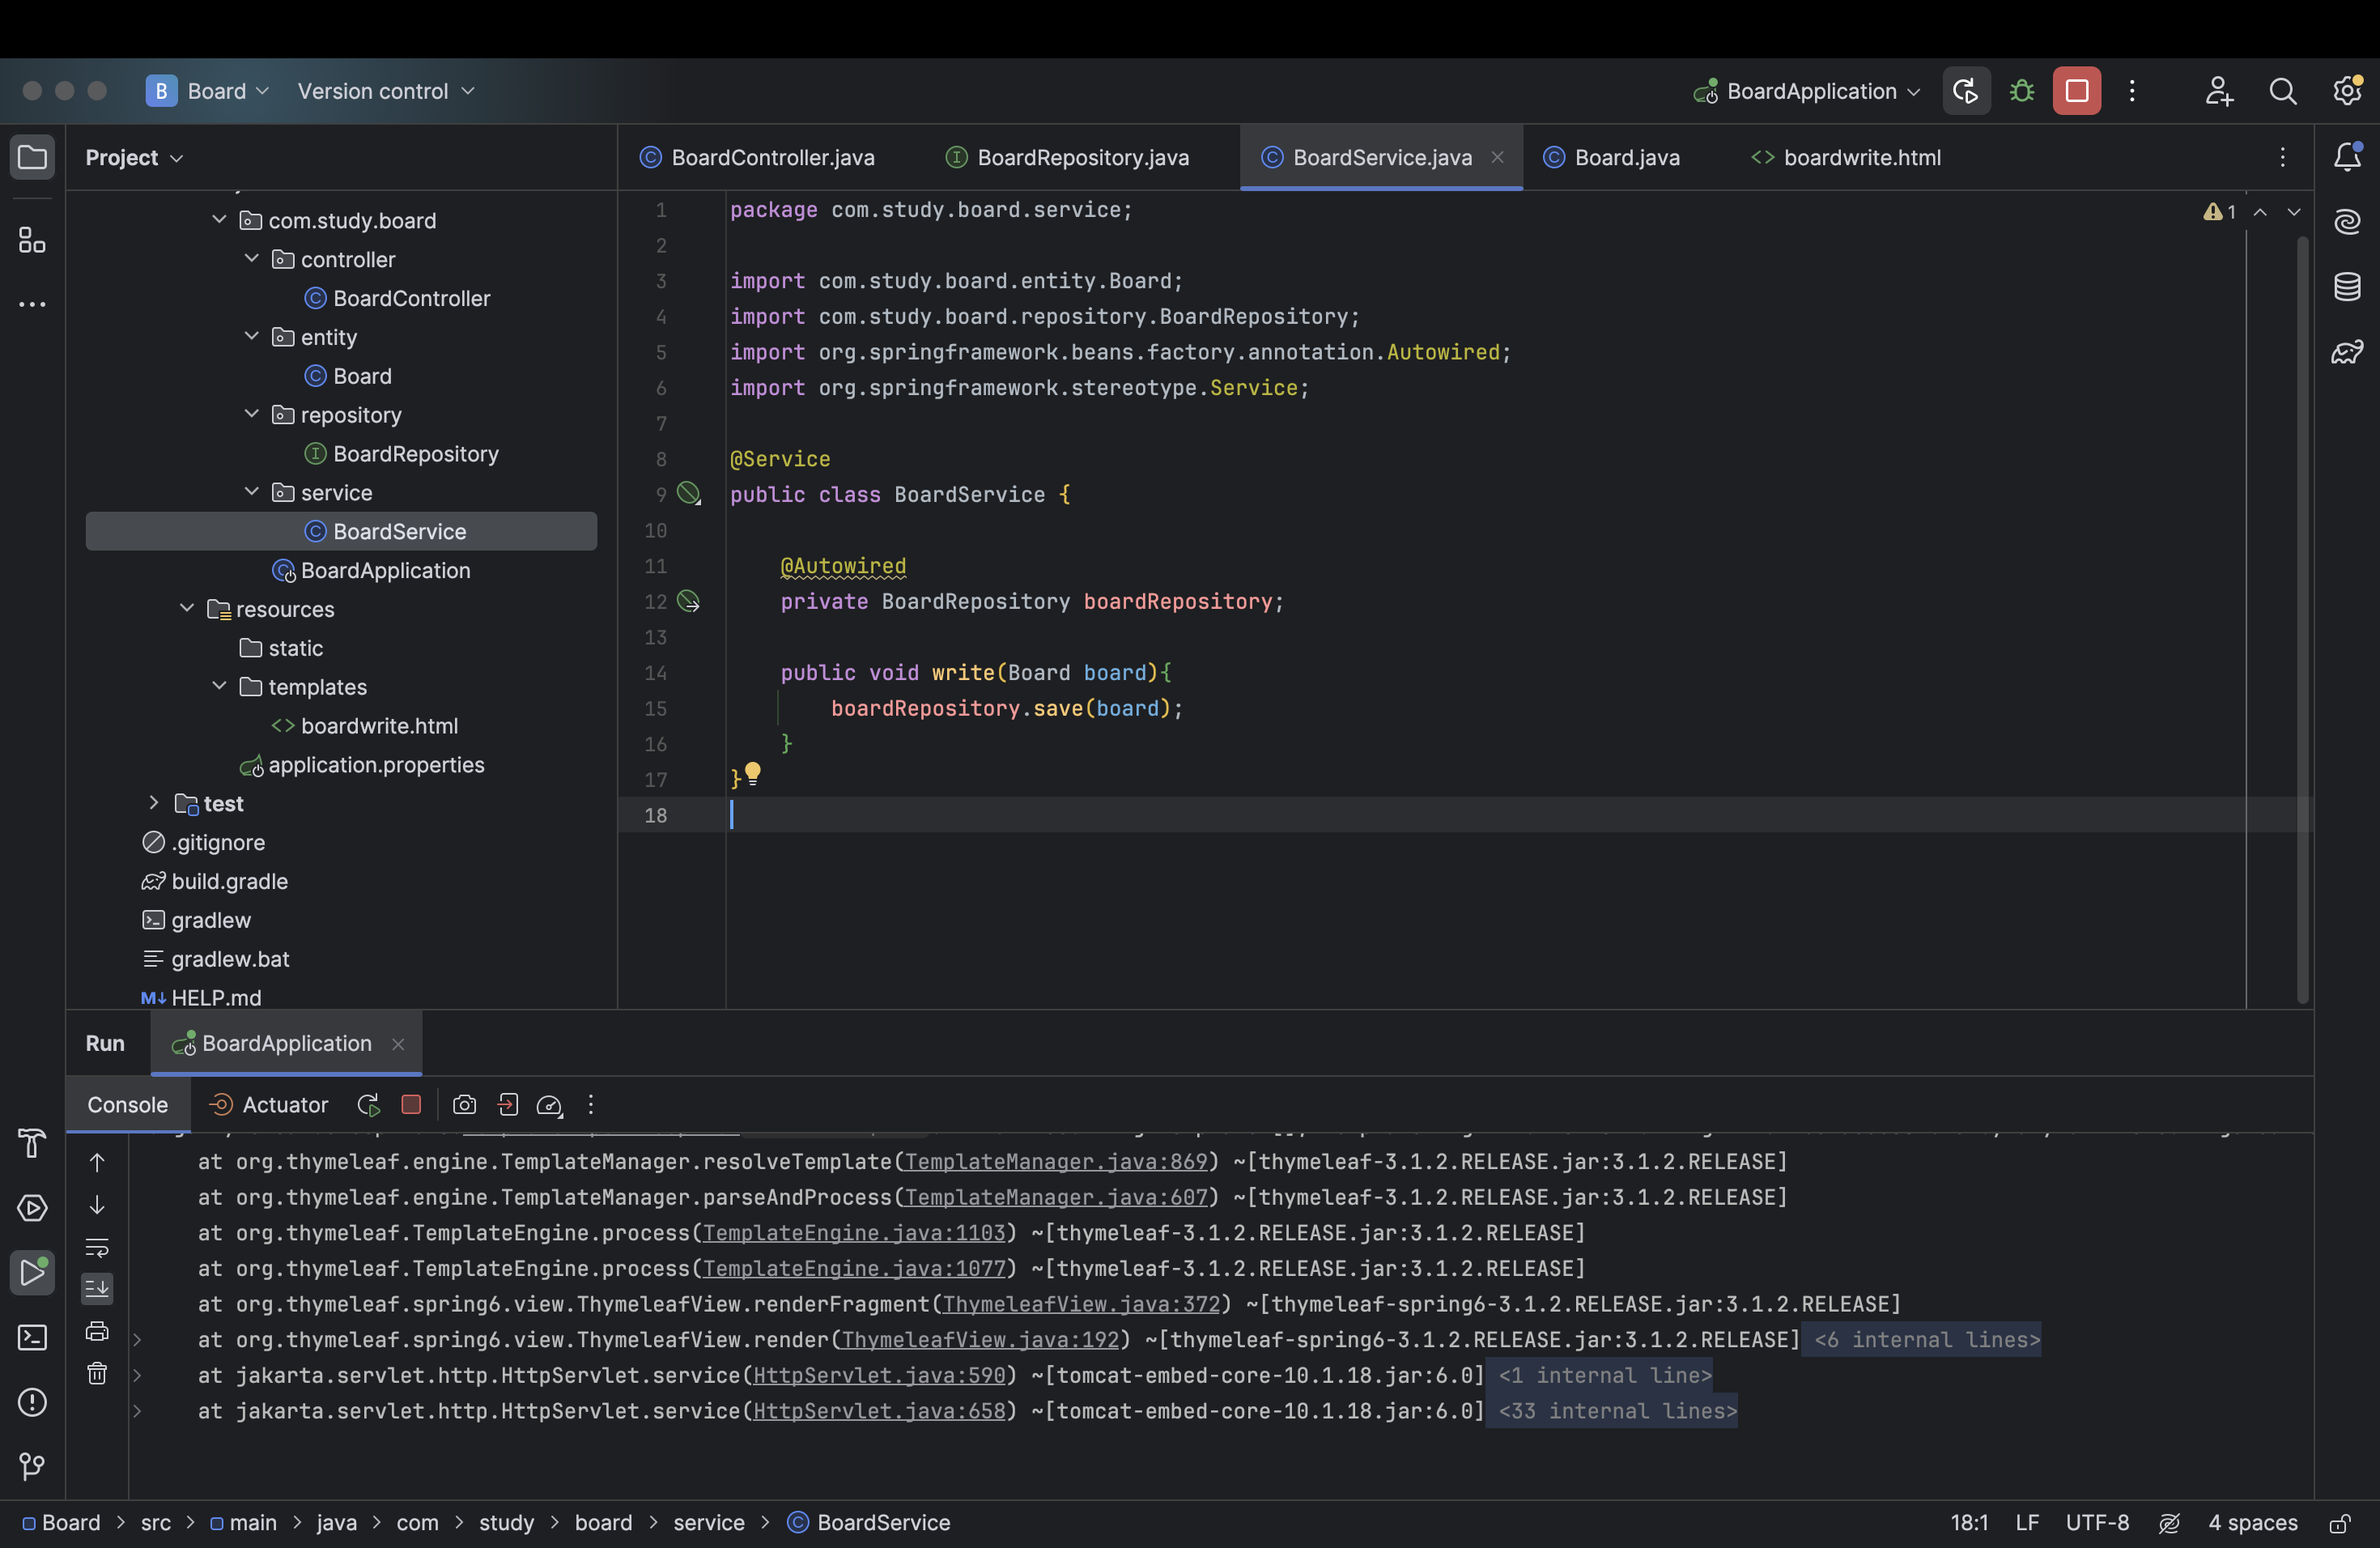
Task: Open the Gradle tool window
Action: click(2346, 352)
